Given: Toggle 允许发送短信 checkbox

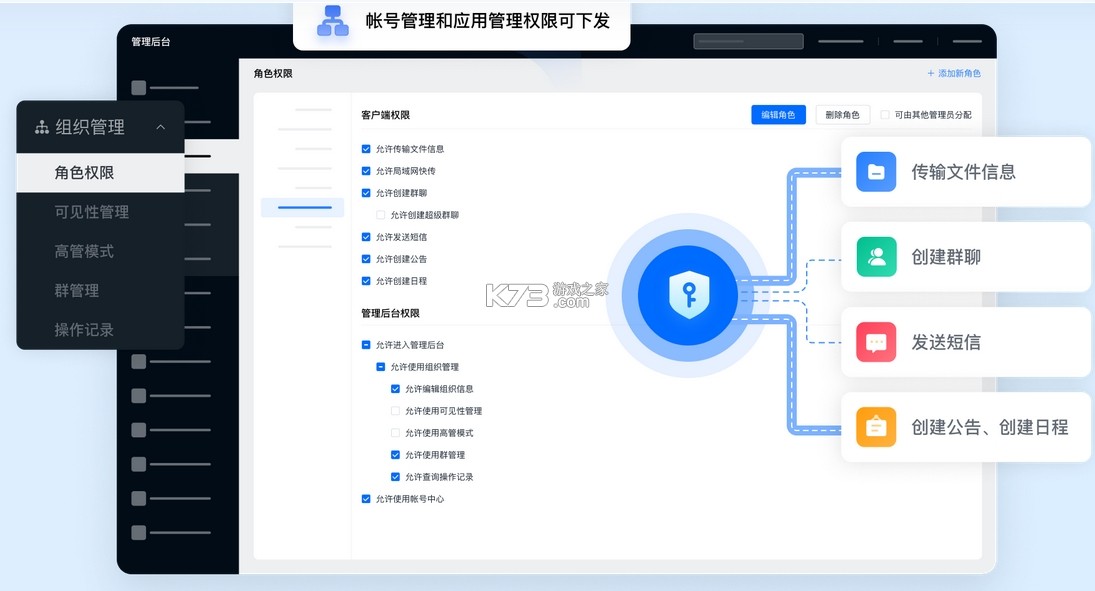Looking at the screenshot, I should point(366,237).
